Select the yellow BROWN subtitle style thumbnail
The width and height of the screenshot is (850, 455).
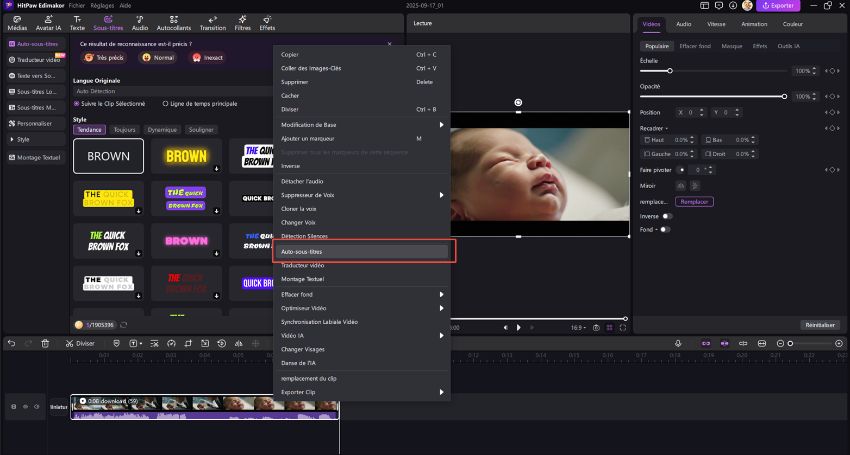[x=186, y=156]
